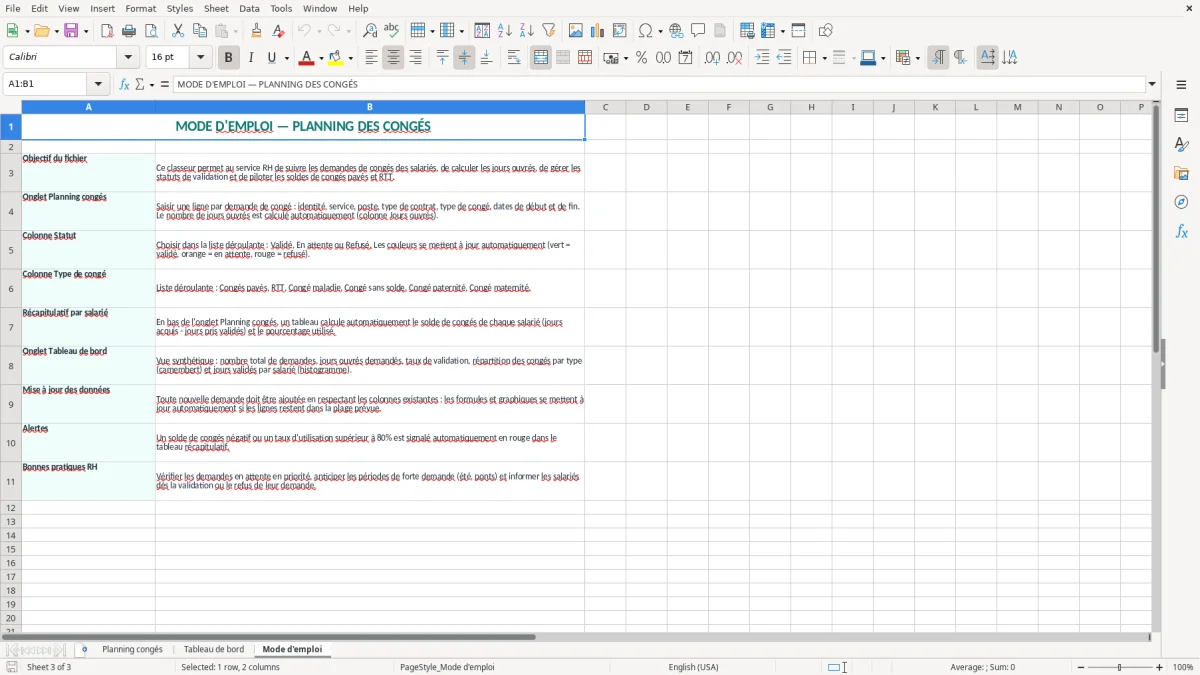Toggle Align Left

point(371,58)
